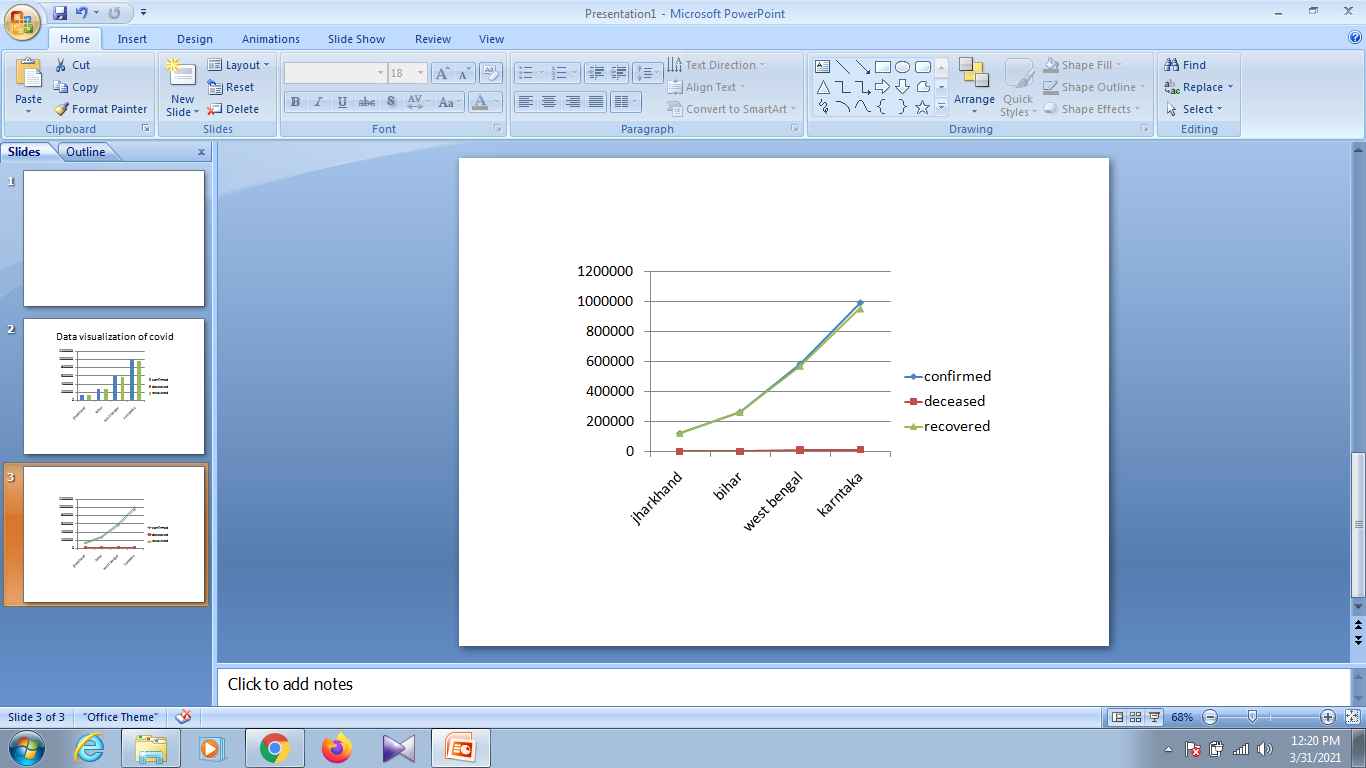Open the Review tab

pyautogui.click(x=433, y=39)
